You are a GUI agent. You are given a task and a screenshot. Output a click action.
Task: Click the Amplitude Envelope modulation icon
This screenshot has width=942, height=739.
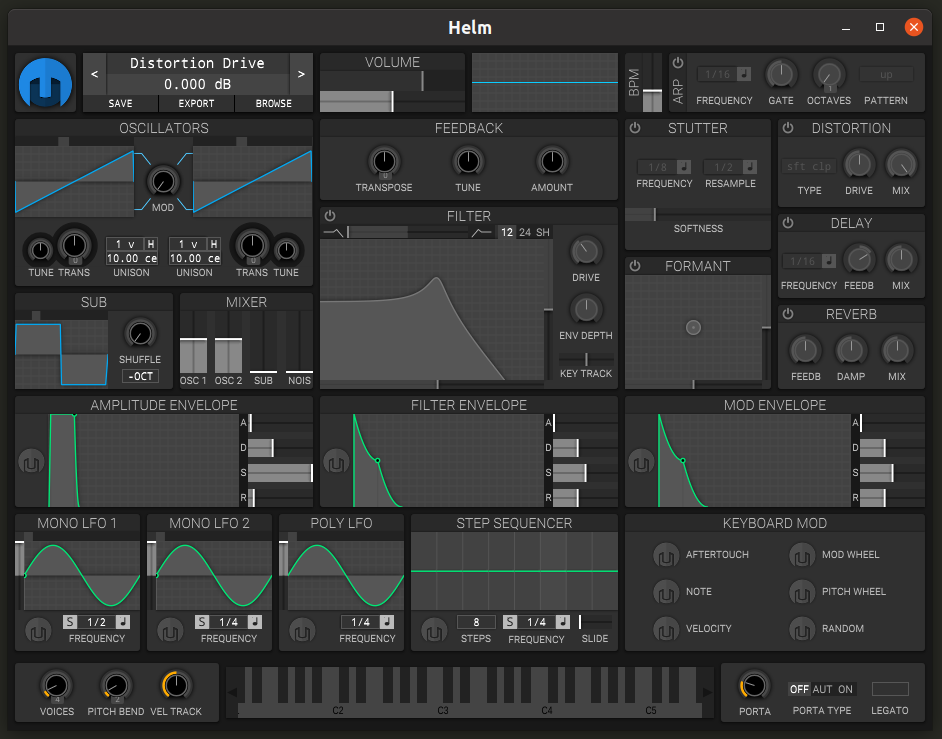tap(31, 462)
